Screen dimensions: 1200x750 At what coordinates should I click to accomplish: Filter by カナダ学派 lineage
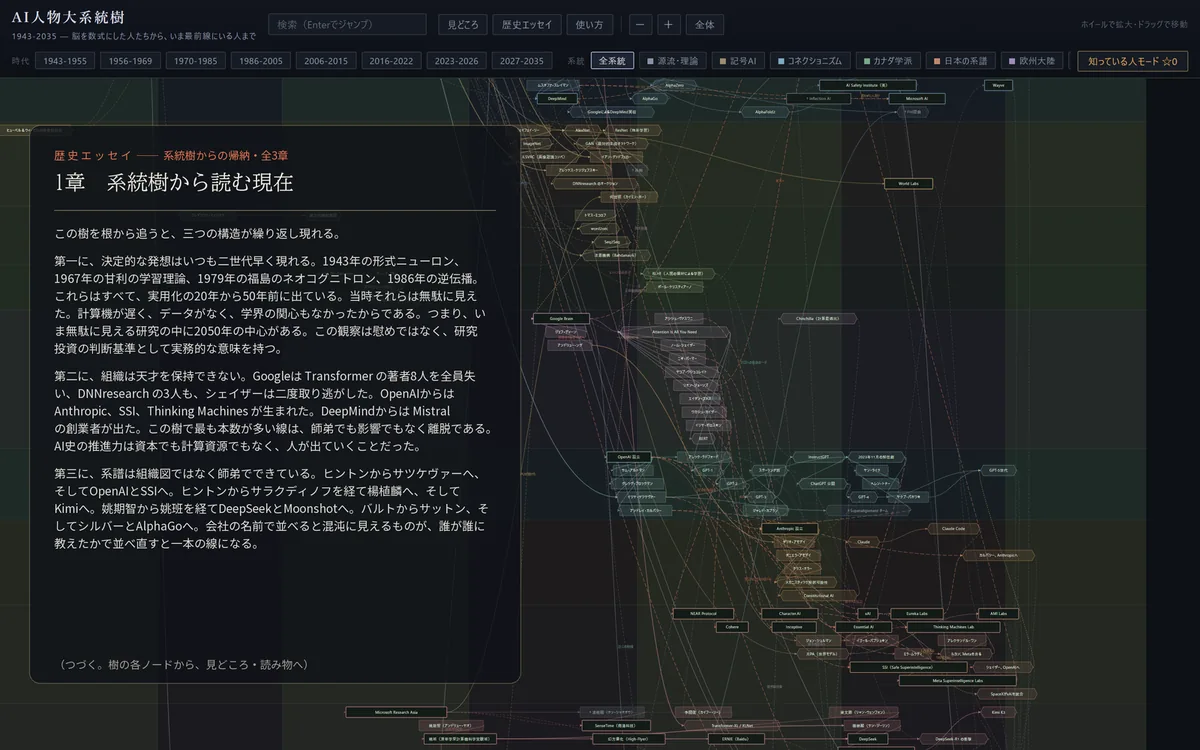tap(889, 61)
